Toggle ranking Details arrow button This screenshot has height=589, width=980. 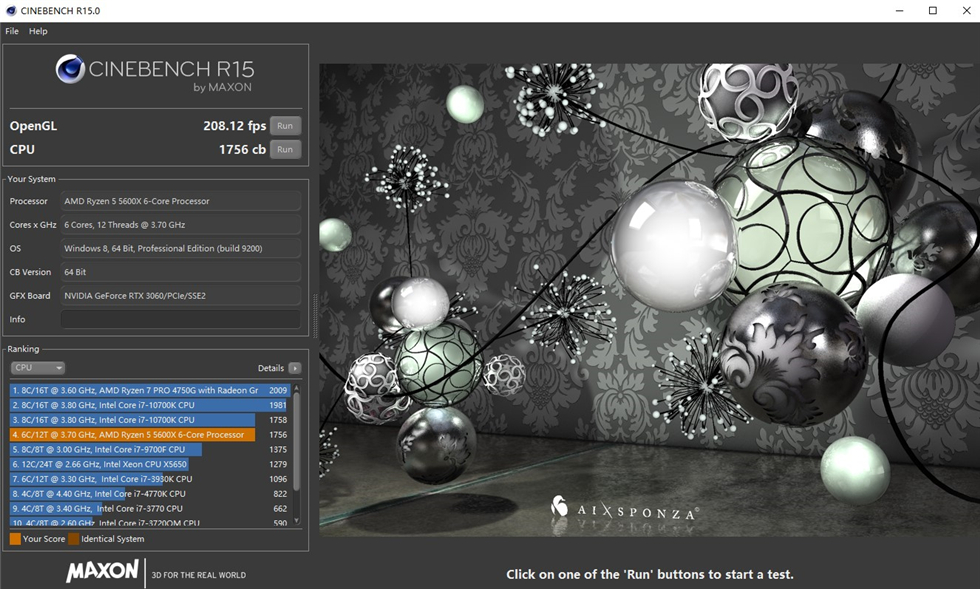[x=295, y=368]
